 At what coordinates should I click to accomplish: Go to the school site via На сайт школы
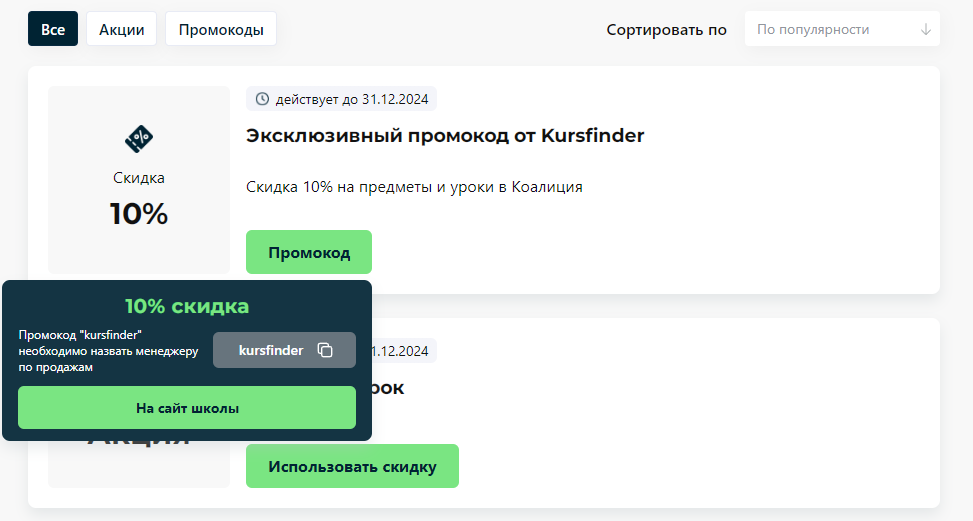(x=187, y=407)
